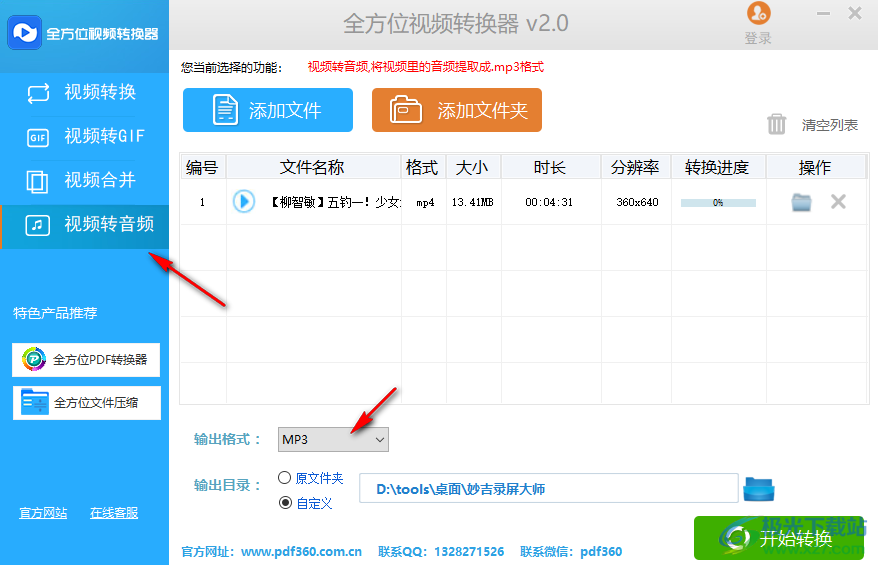
Task: Click the WeChat contact pdf360
Action: [601, 552]
